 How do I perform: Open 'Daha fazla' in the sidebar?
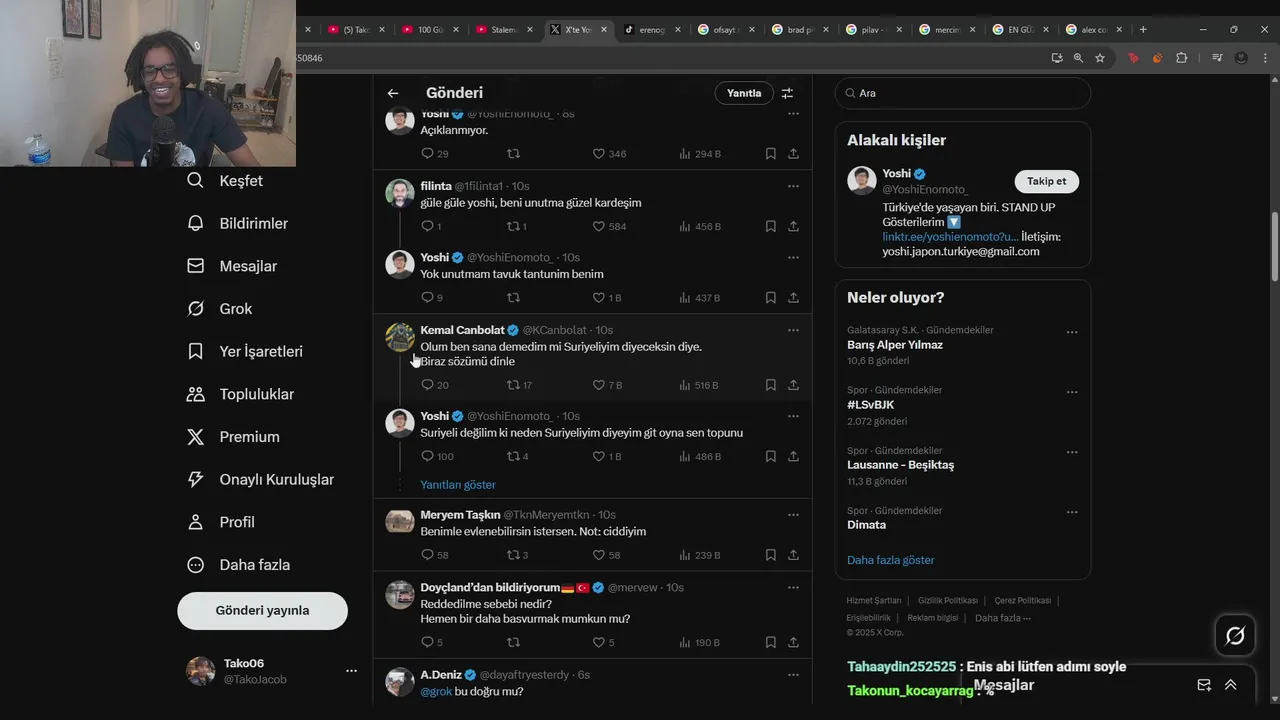click(238, 565)
